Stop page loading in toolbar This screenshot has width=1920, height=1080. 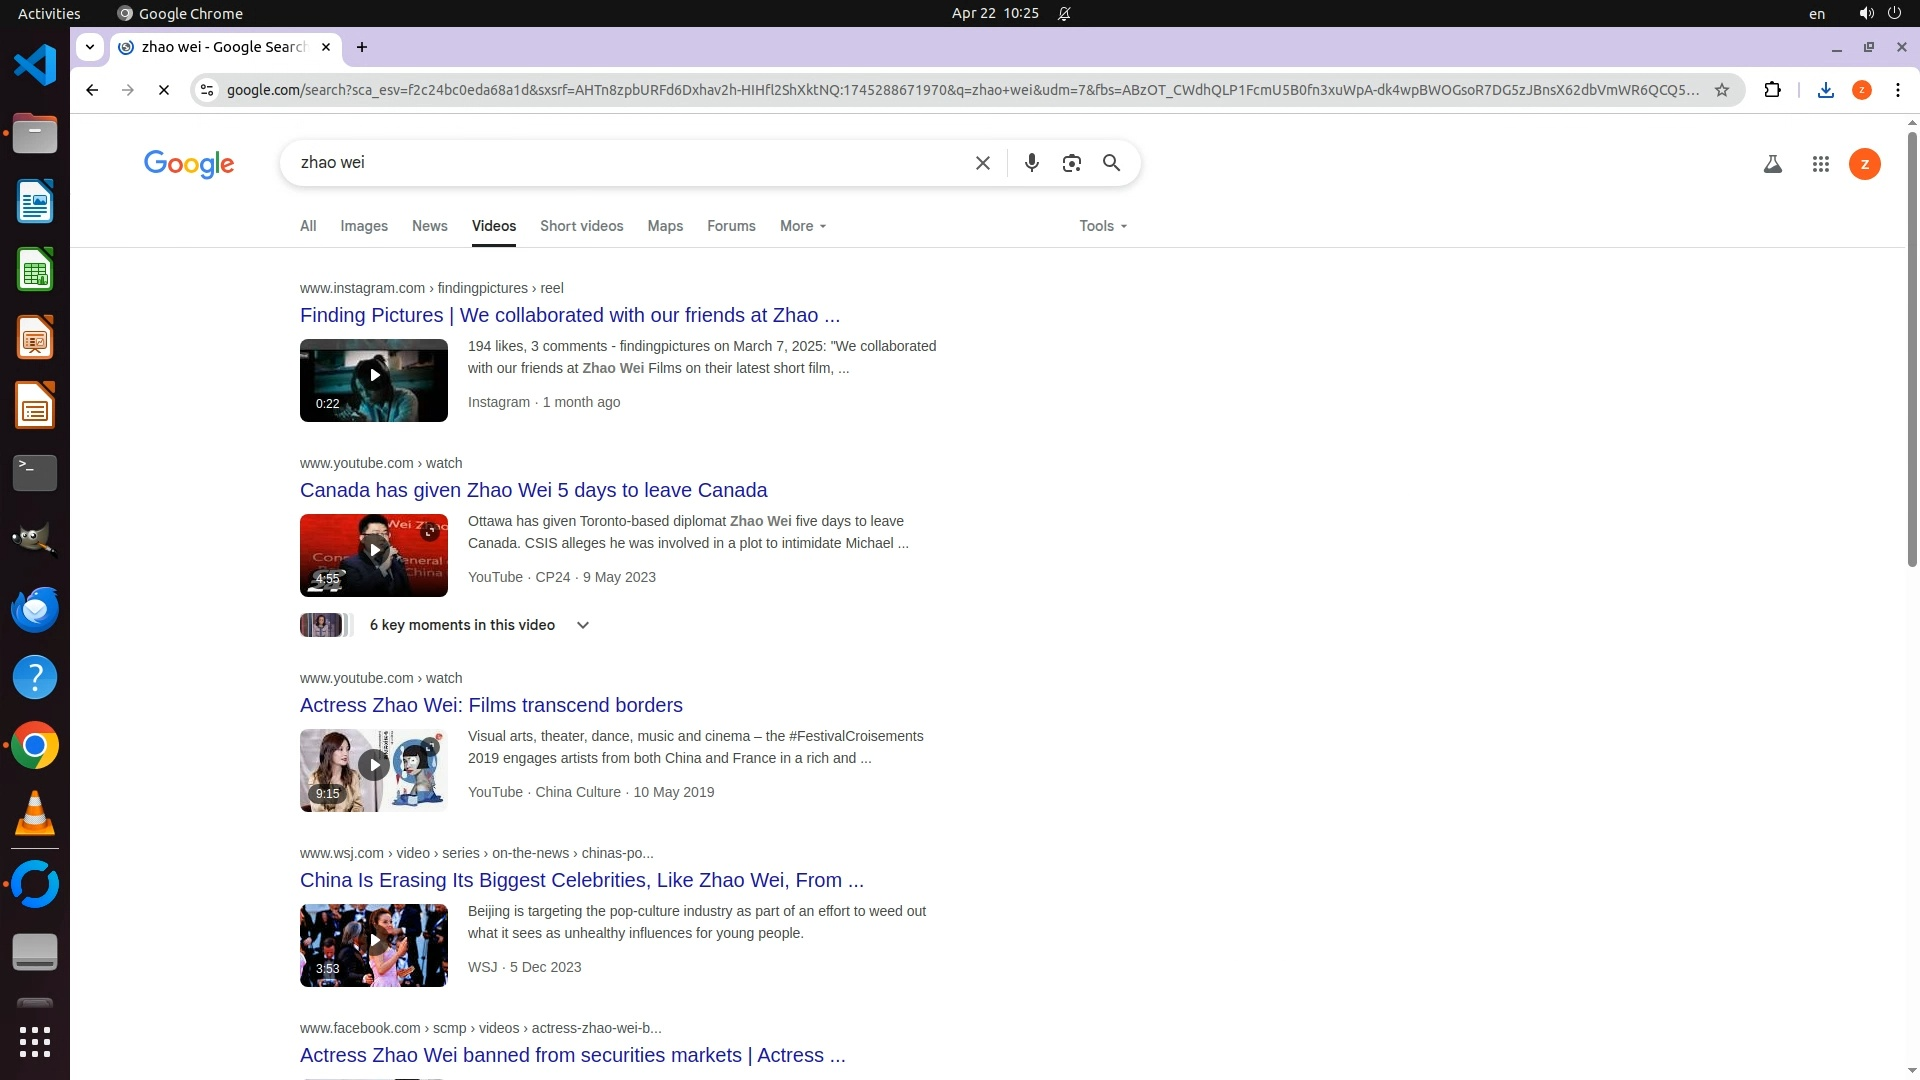[x=164, y=90]
